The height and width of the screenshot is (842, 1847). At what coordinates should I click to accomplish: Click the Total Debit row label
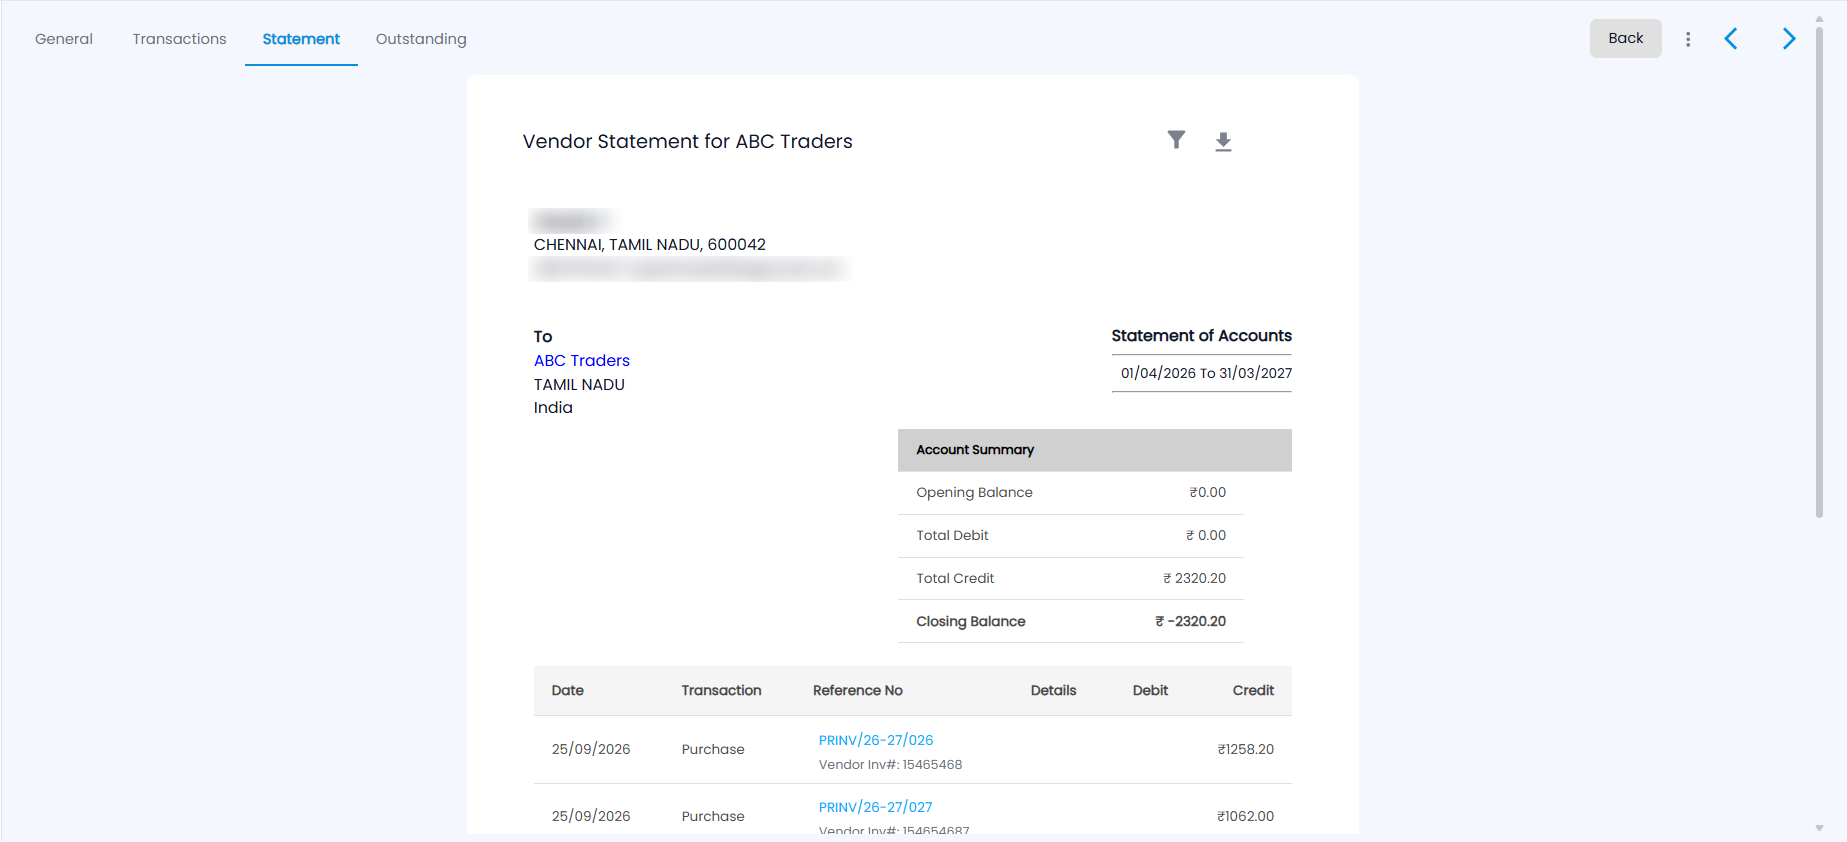(x=952, y=535)
